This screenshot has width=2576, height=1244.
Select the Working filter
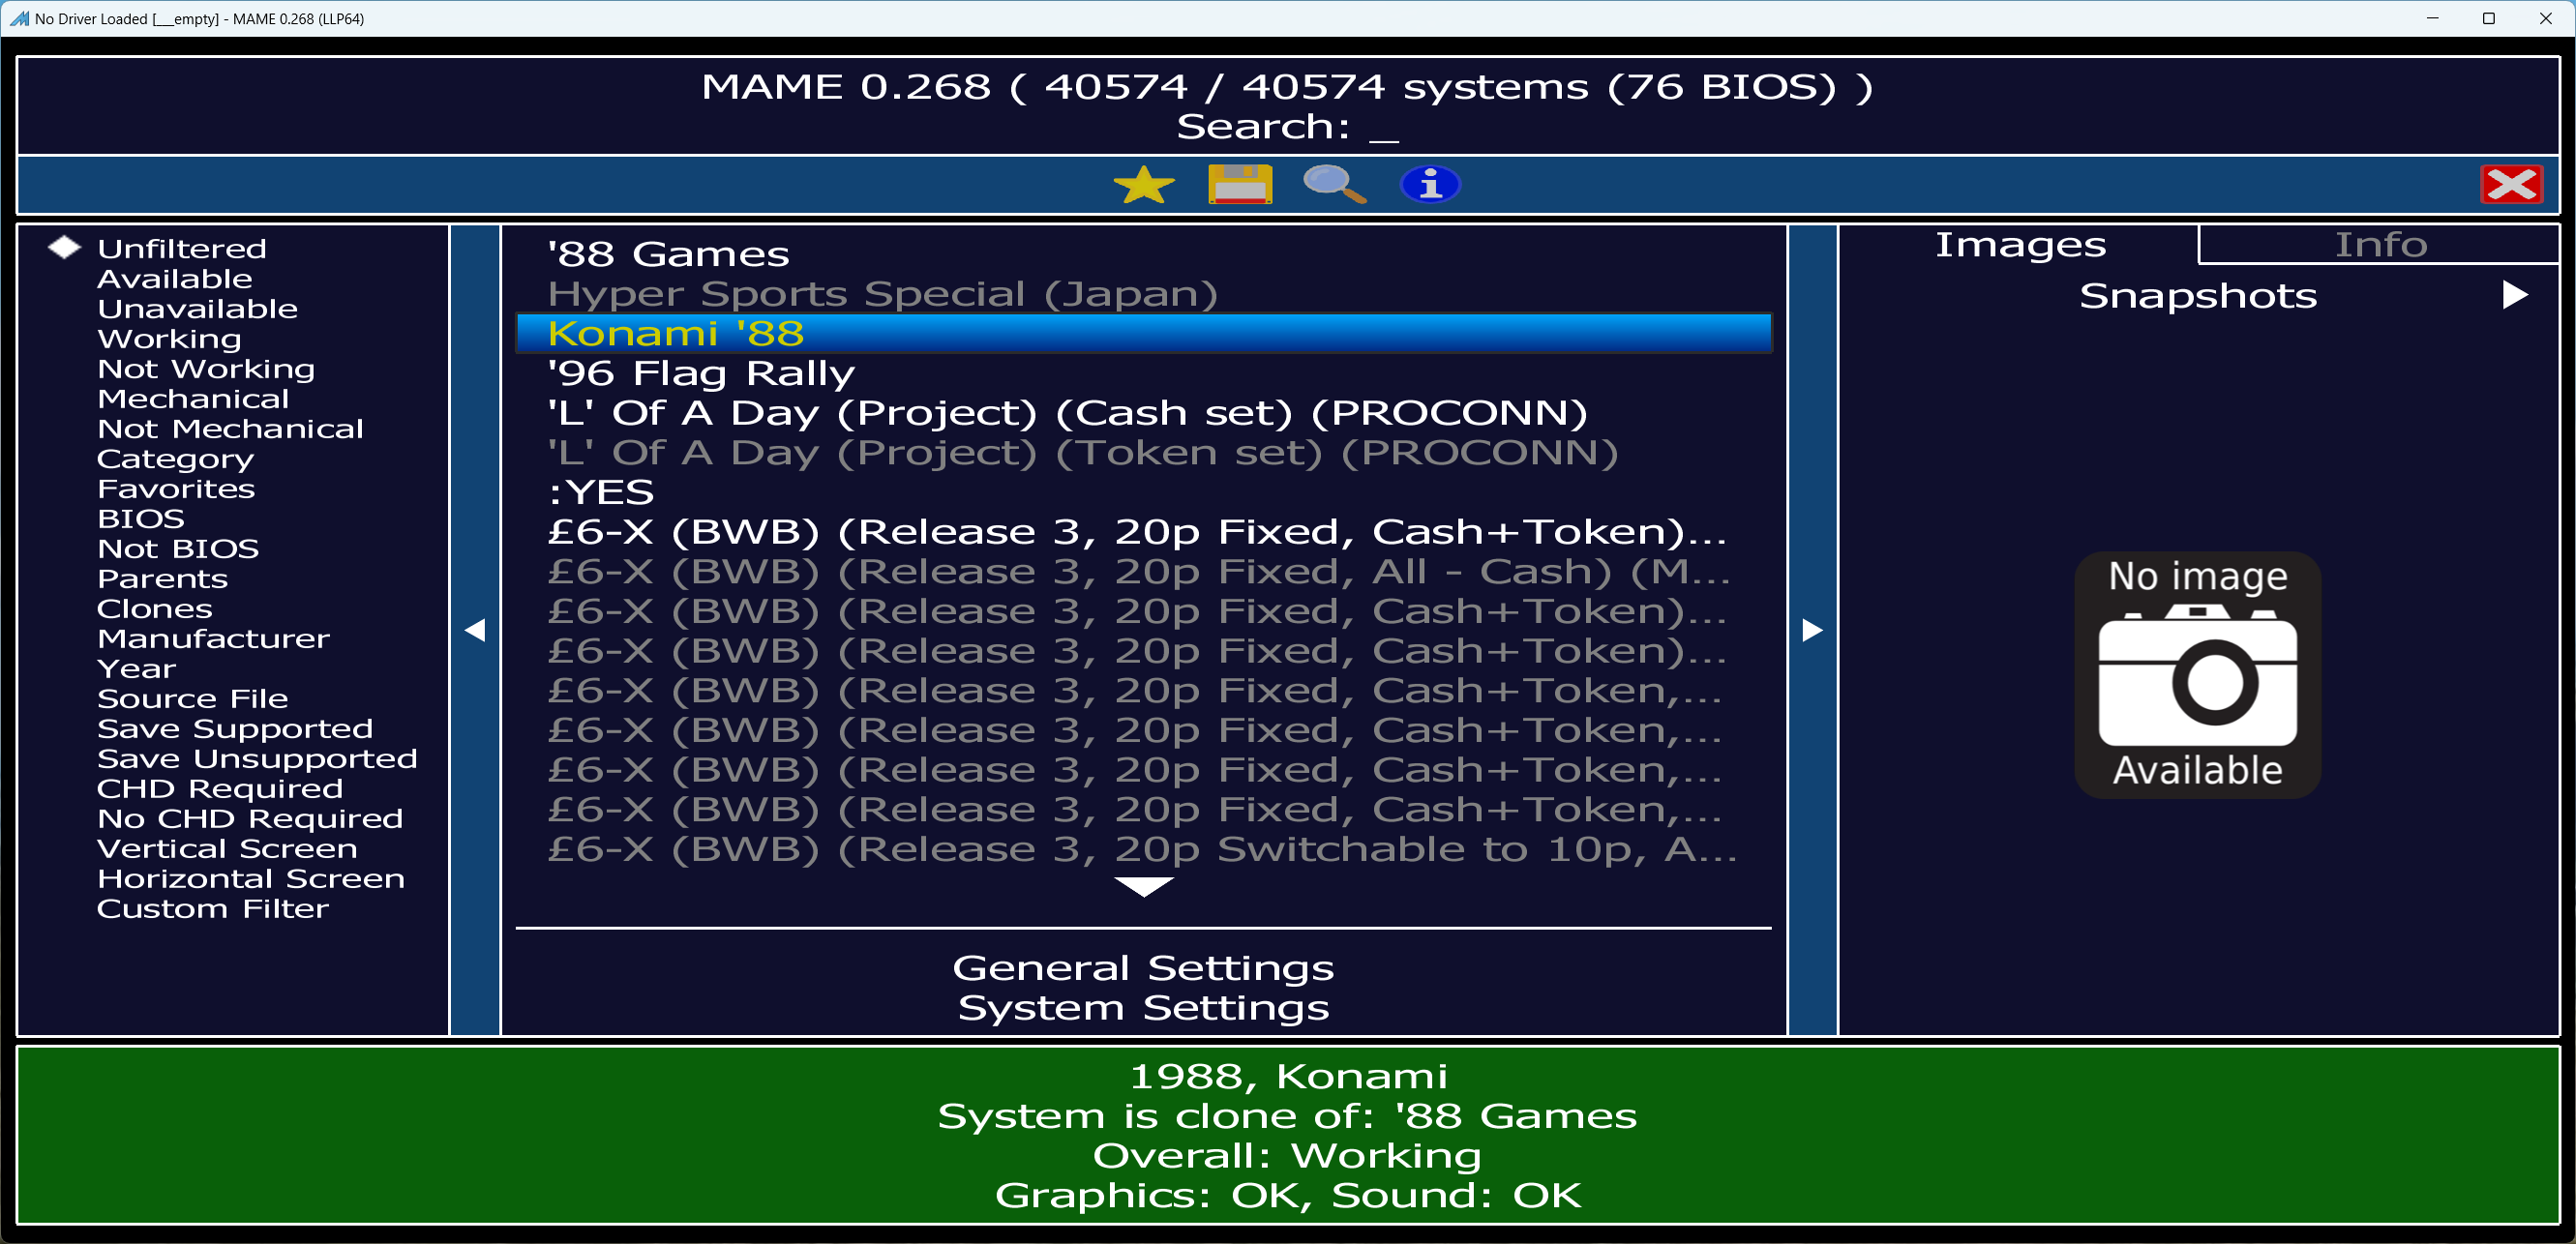170,339
